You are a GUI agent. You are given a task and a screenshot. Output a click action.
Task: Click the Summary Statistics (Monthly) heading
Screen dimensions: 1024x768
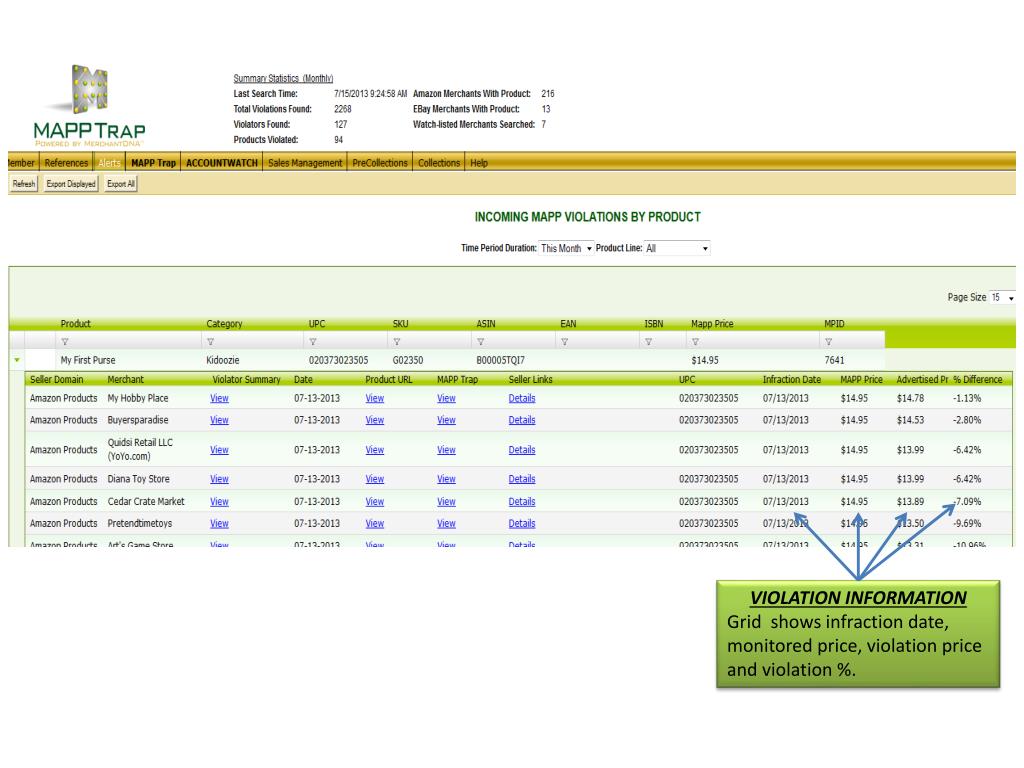[283, 78]
